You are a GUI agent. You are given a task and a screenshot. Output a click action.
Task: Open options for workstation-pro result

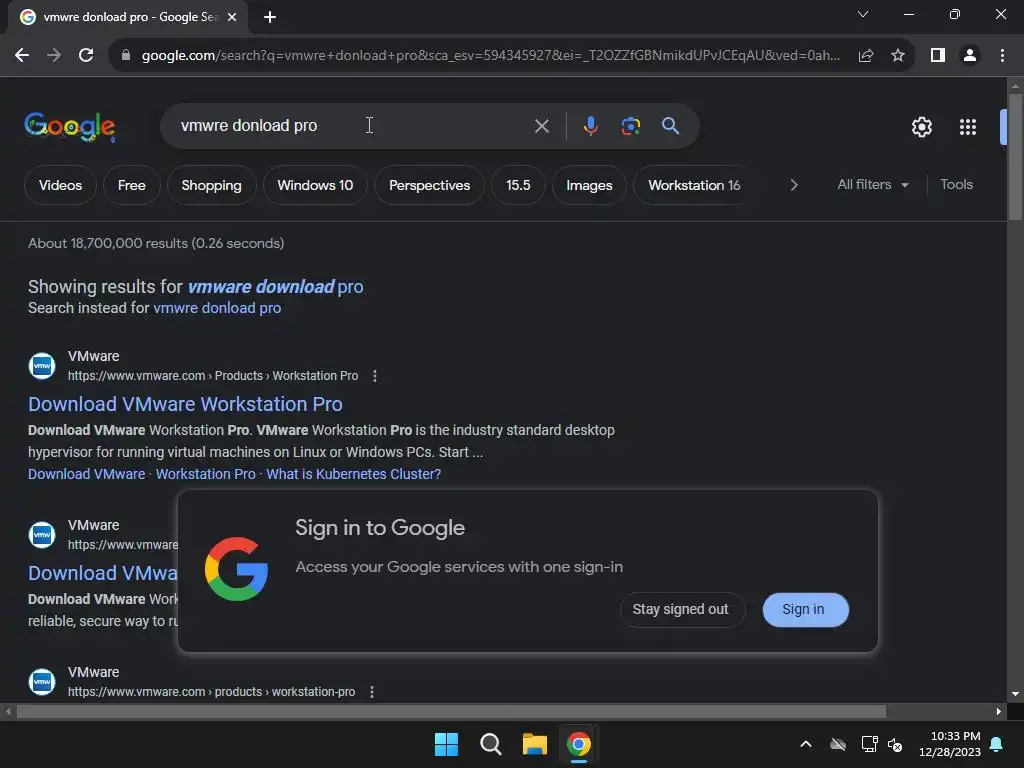[372, 692]
